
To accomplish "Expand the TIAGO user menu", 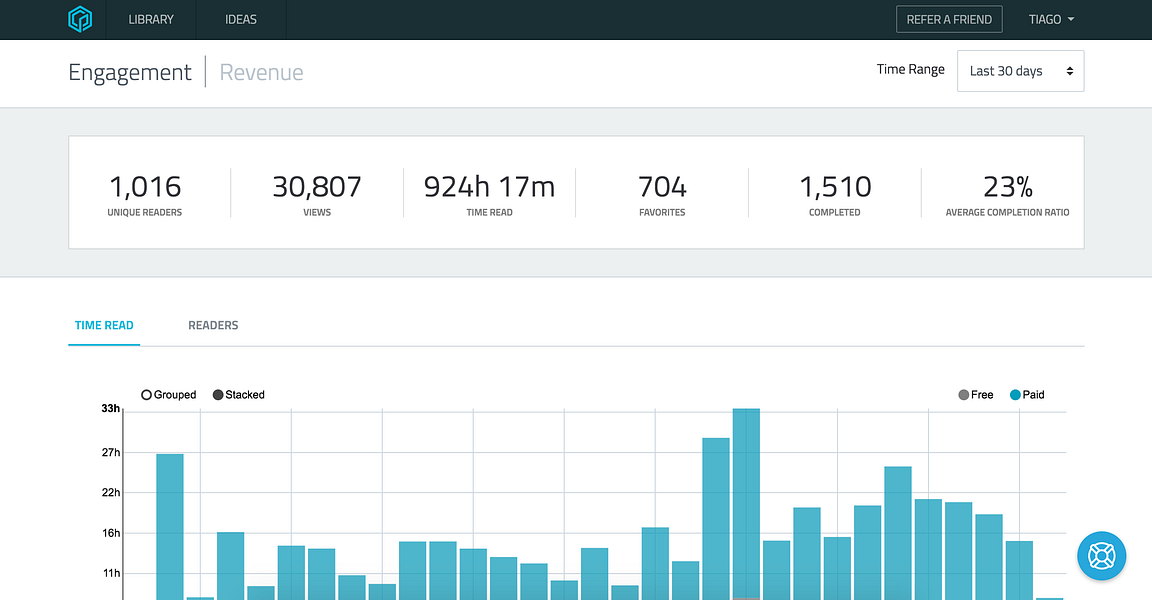I will click(1051, 20).
